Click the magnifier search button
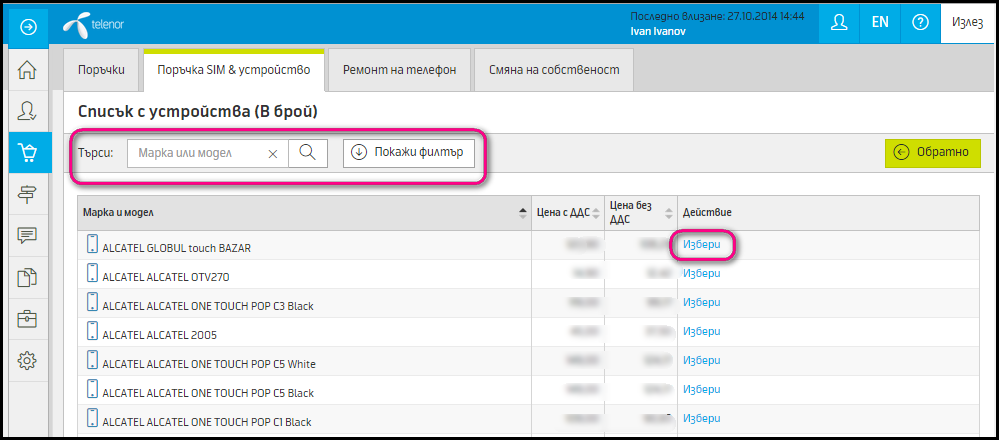Image resolution: width=999 pixels, height=440 pixels. pos(308,153)
